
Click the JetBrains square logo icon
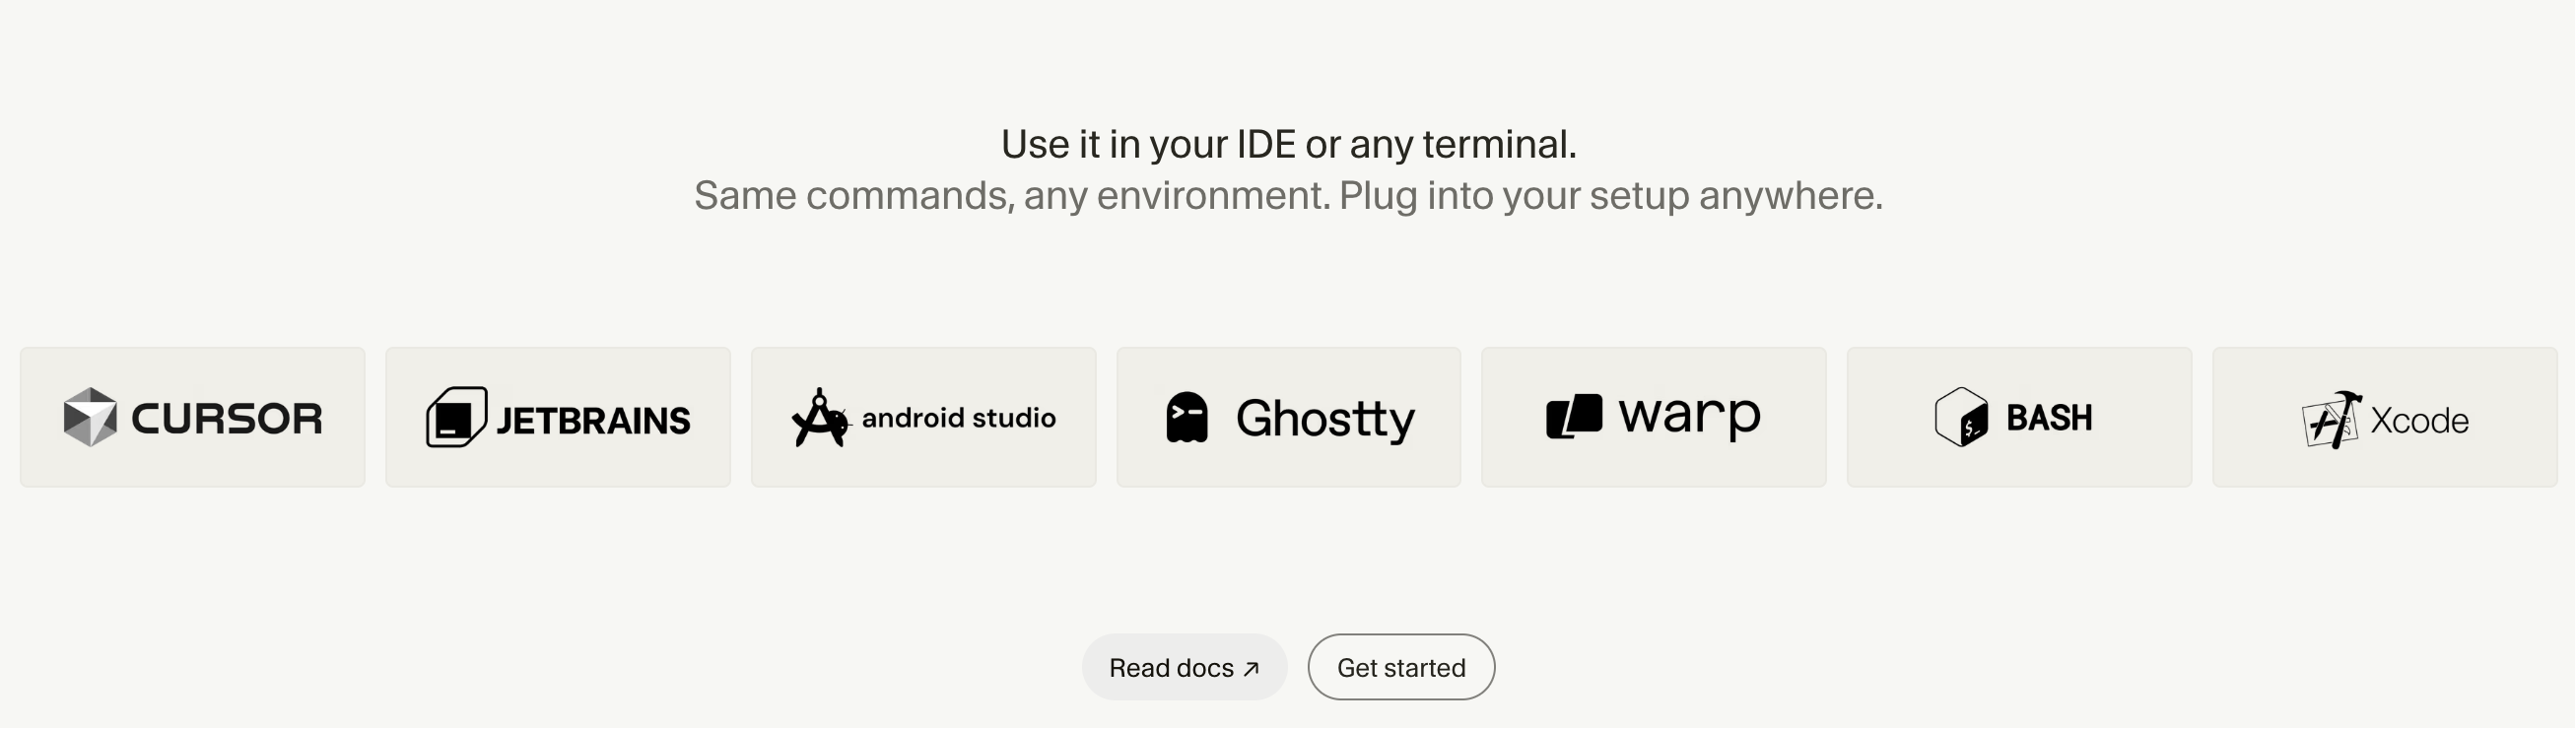coord(457,417)
